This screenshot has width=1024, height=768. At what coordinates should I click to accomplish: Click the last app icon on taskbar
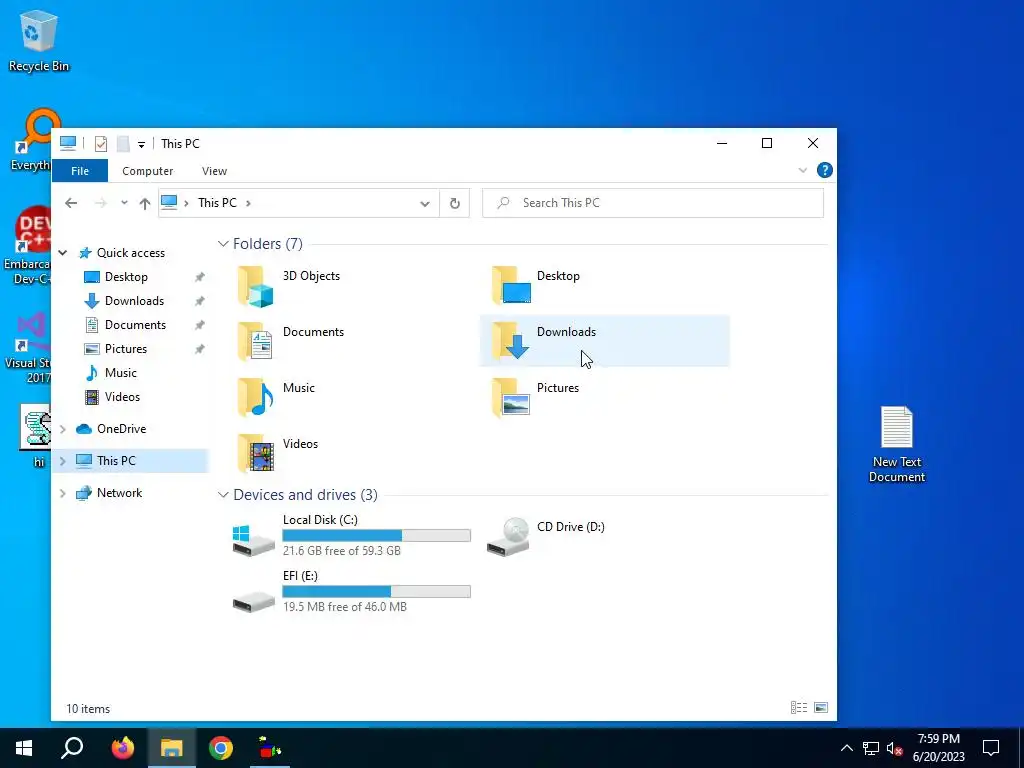[270, 748]
